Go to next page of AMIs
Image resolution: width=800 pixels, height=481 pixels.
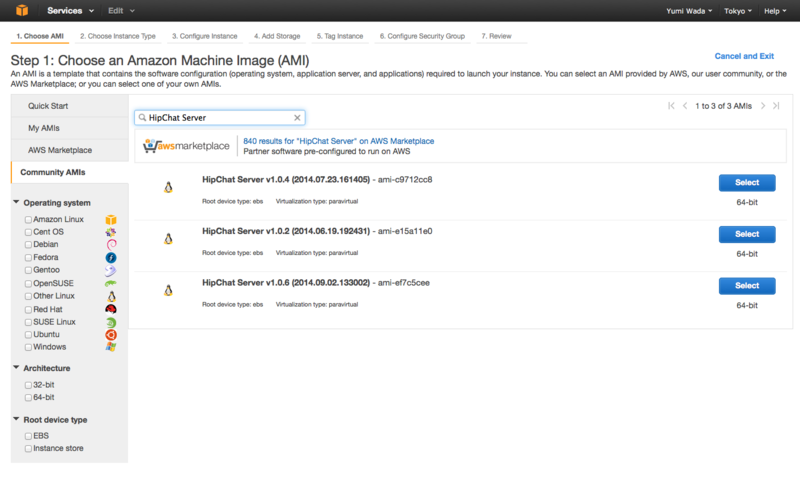pos(763,106)
